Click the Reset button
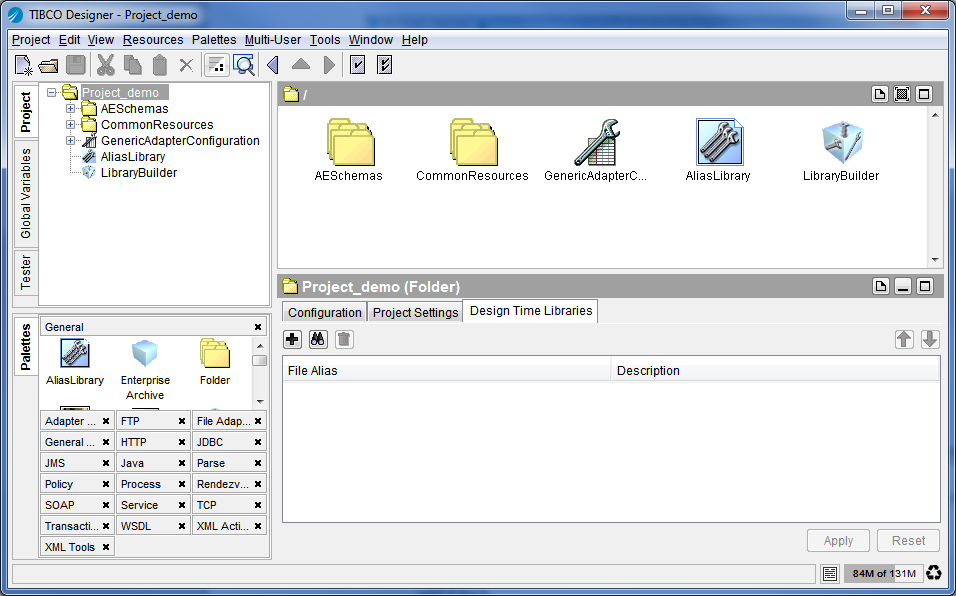 point(908,541)
